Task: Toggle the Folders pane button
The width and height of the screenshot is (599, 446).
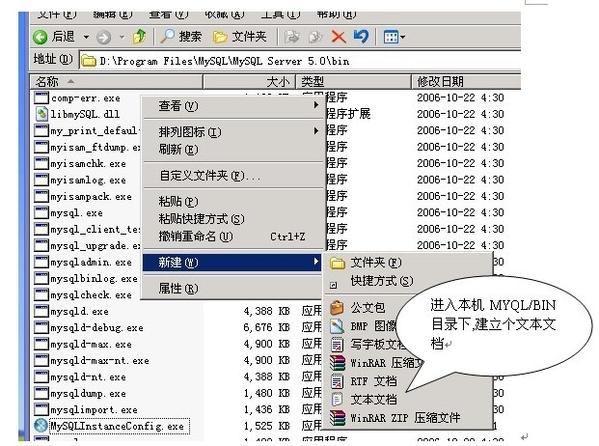Action: click(240, 37)
